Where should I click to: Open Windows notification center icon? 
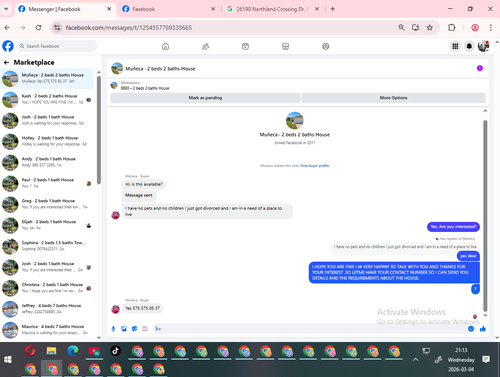(x=486, y=359)
